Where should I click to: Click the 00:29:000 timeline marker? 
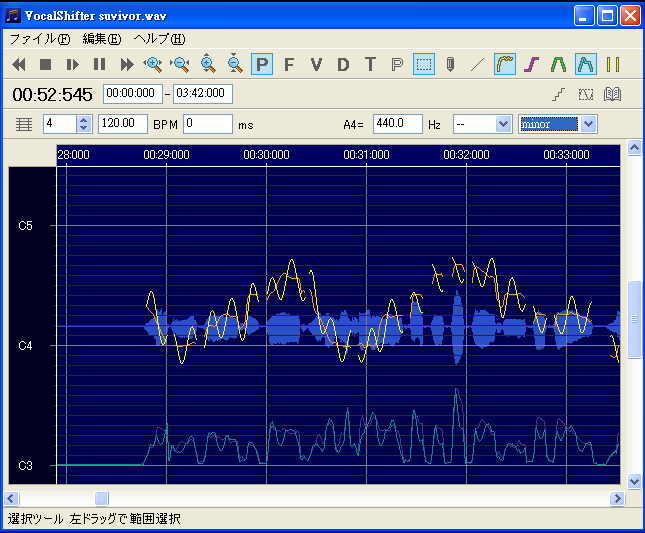pos(166,155)
